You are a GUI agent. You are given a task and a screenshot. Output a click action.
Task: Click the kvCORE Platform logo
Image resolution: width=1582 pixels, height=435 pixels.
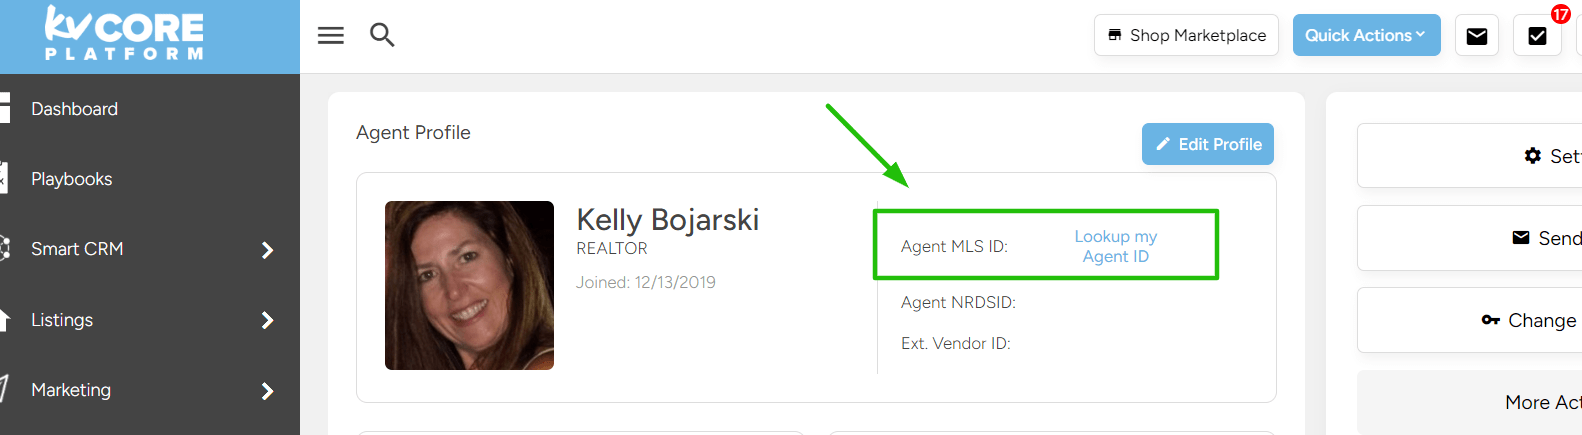[124, 33]
